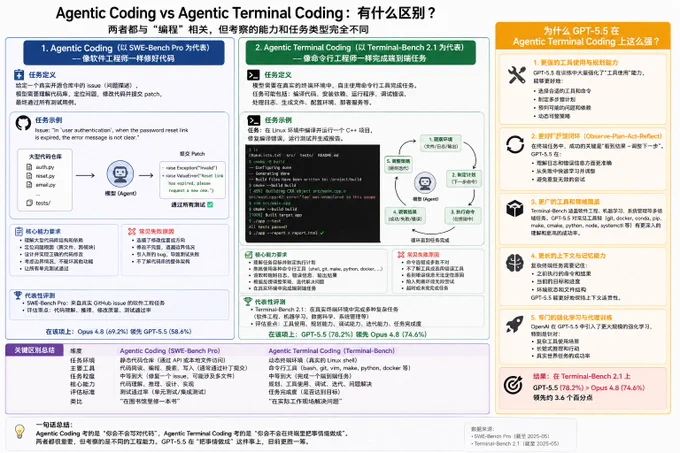
Task: Click the 提交 Patch code box
Action: [192, 179]
